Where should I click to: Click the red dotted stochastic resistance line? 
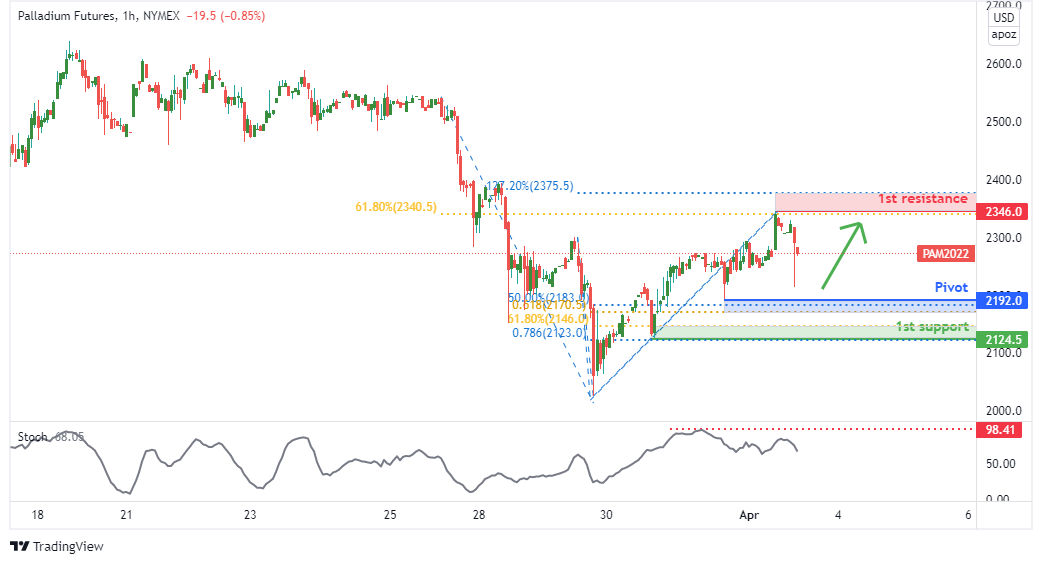[823, 429]
